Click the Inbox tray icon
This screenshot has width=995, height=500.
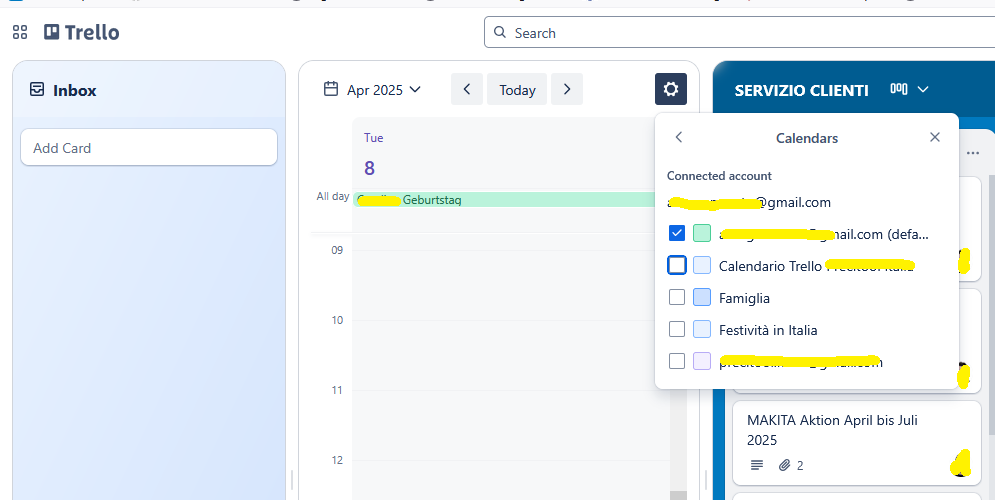37,89
